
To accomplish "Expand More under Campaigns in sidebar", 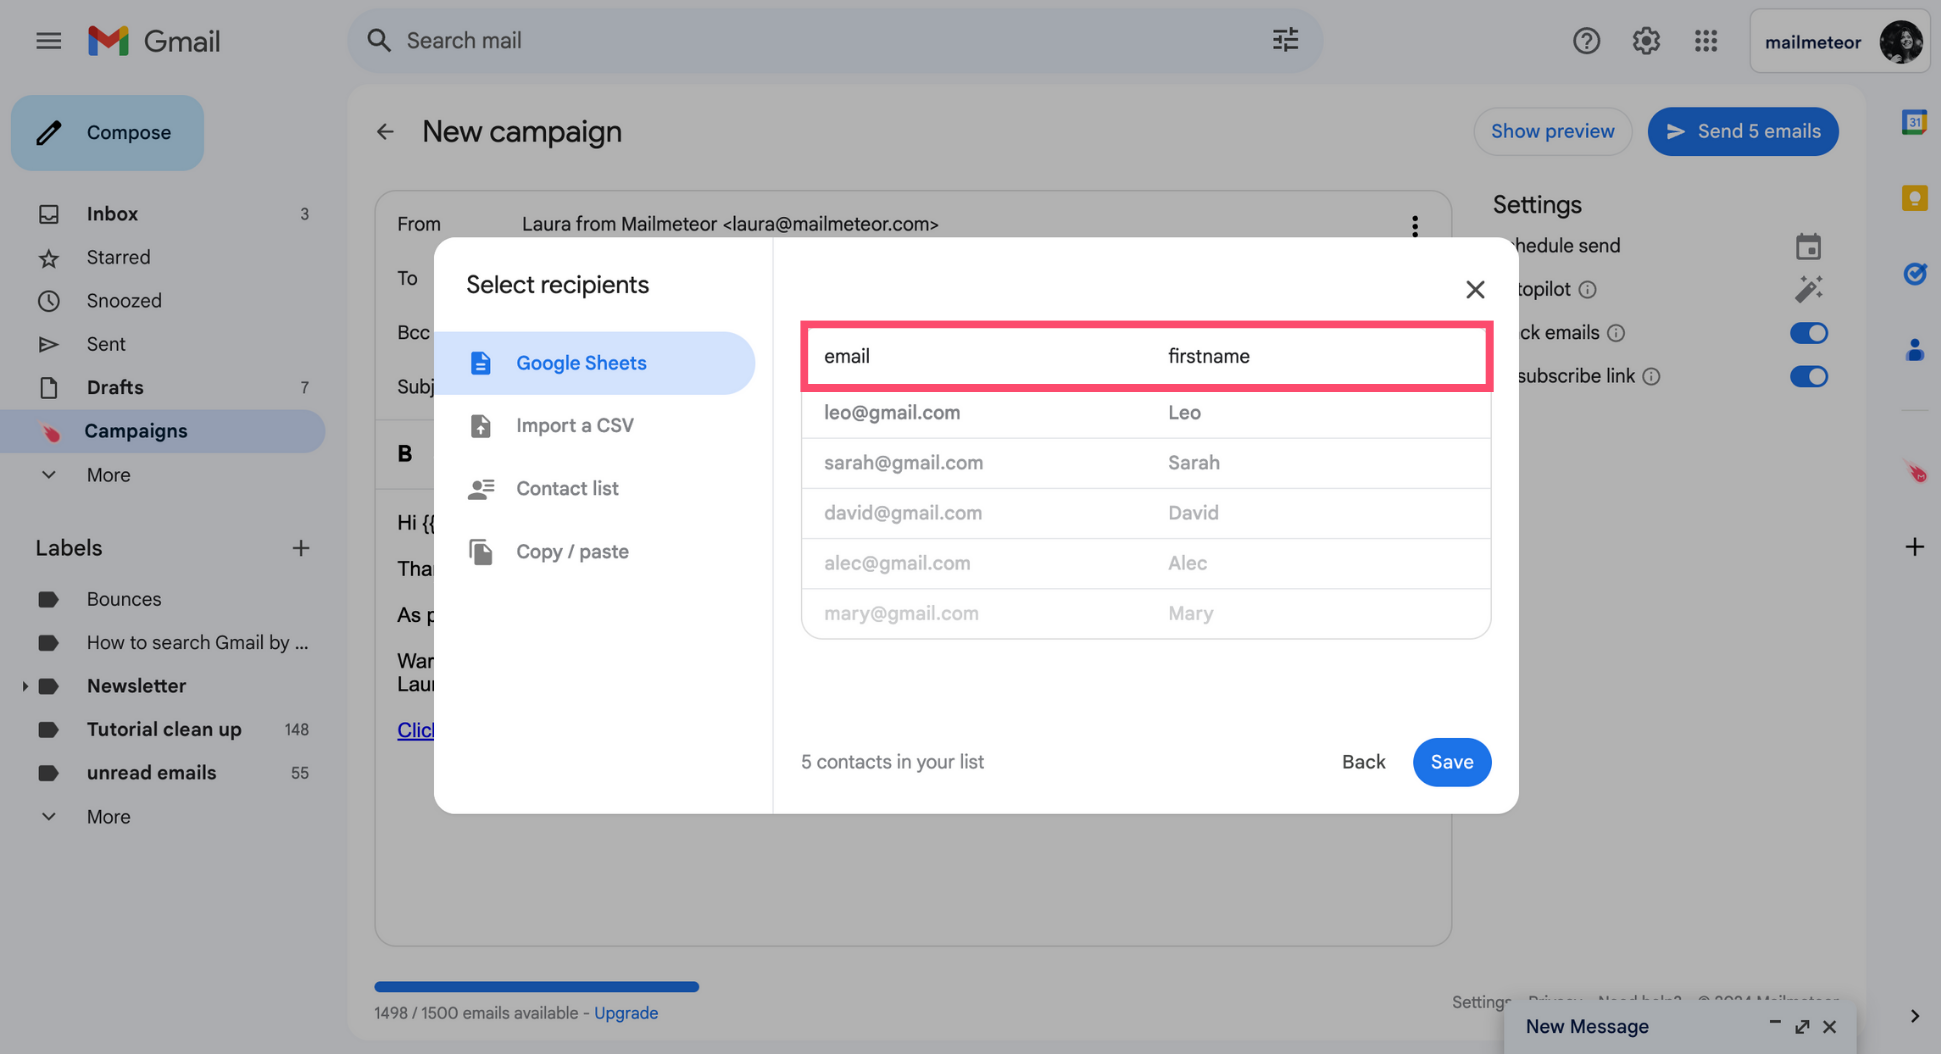I will pos(108,475).
